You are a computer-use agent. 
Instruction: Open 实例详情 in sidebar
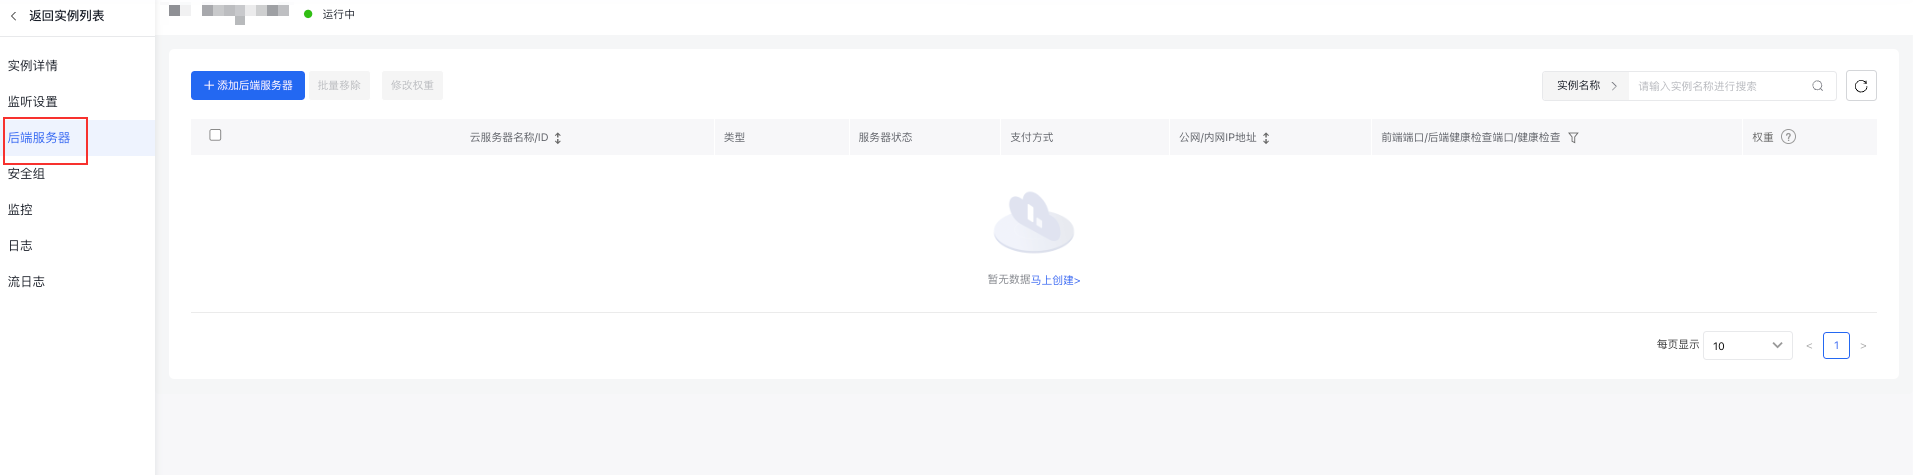click(x=33, y=66)
